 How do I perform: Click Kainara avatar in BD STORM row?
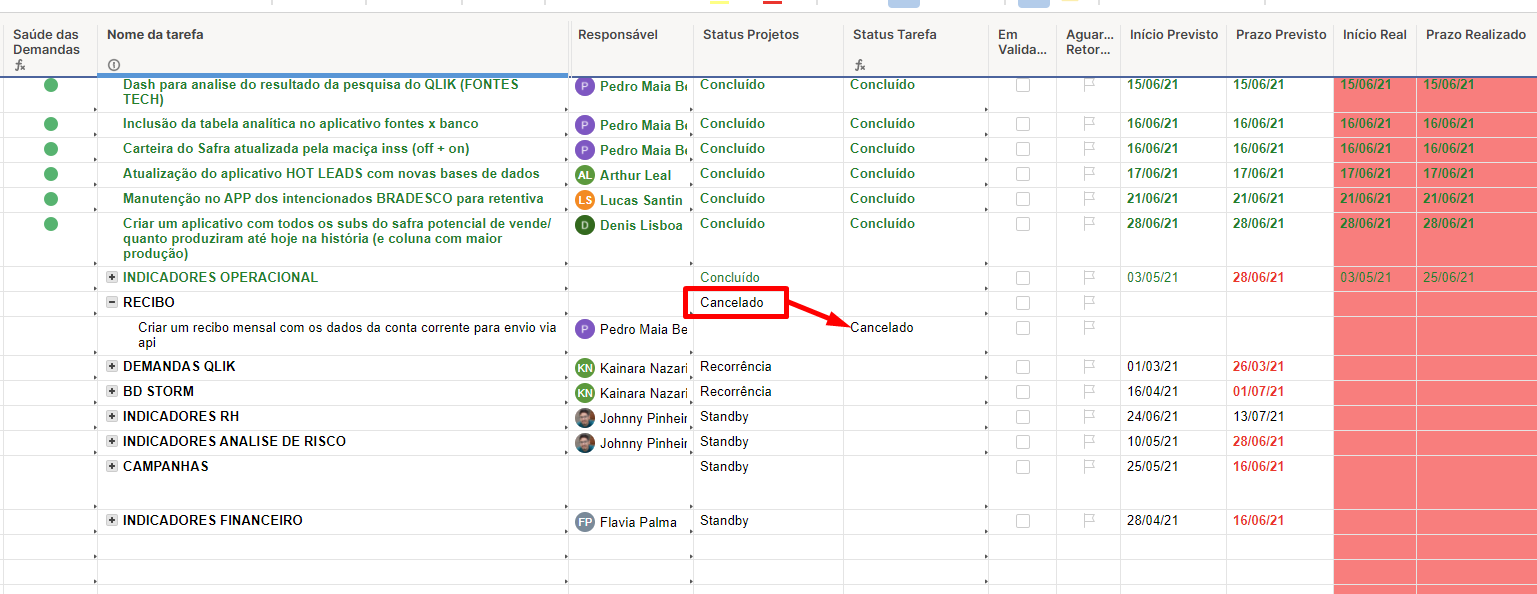click(585, 393)
